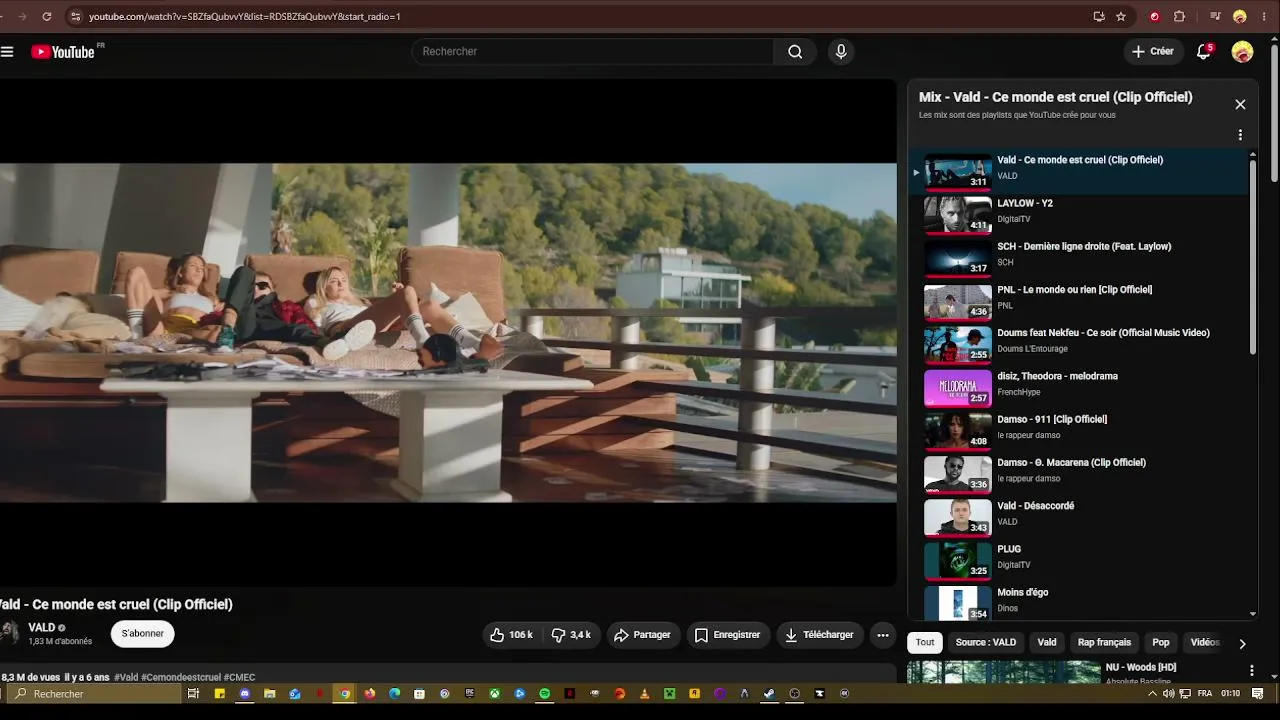
Task: Open the YouTube hamburger guide menu
Action: pos(7,52)
